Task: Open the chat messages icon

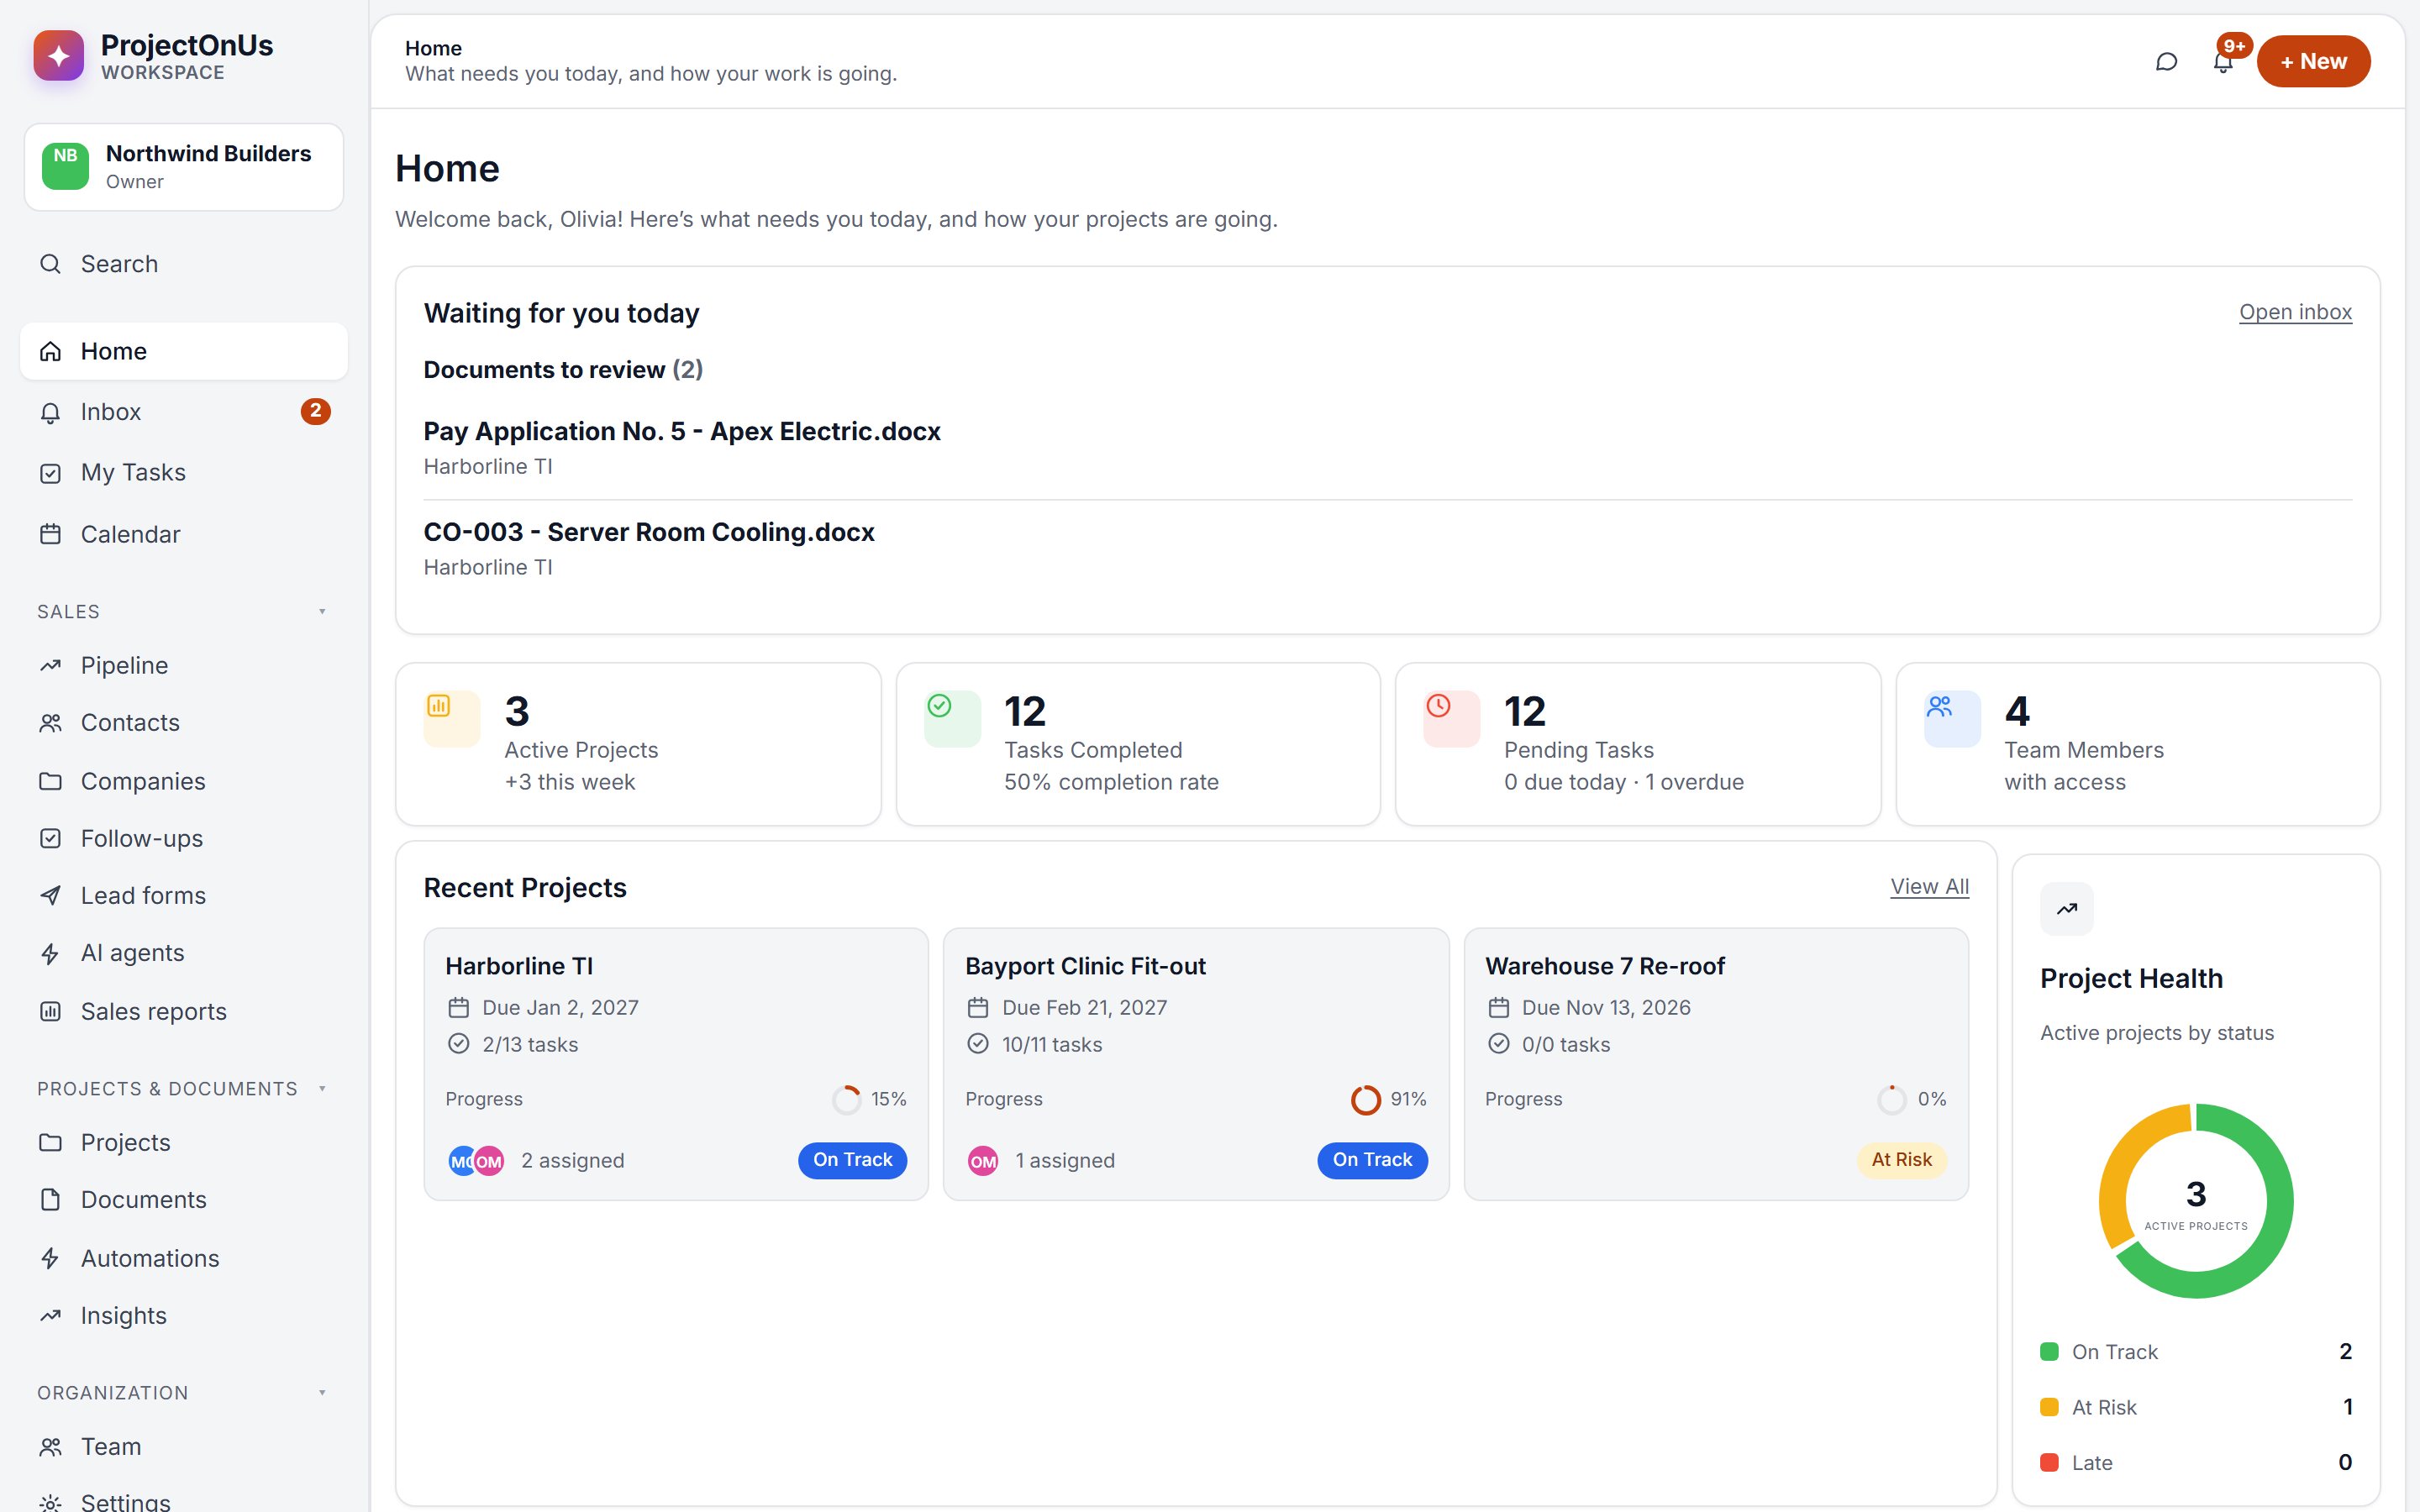Action: [2166, 62]
